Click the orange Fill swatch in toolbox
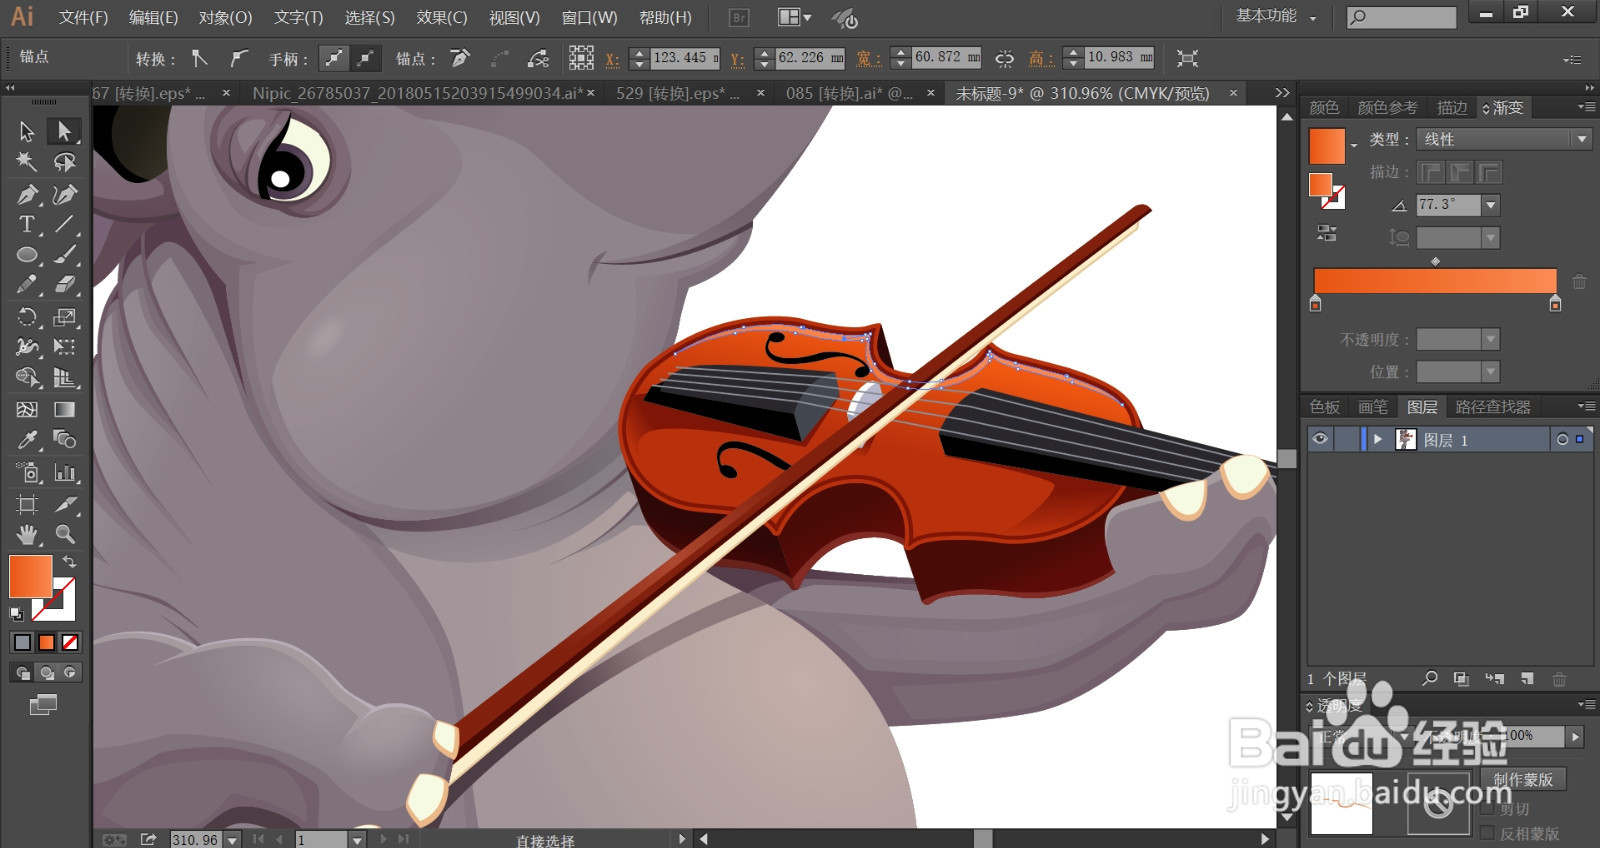The height and width of the screenshot is (848, 1600). pos(30,576)
